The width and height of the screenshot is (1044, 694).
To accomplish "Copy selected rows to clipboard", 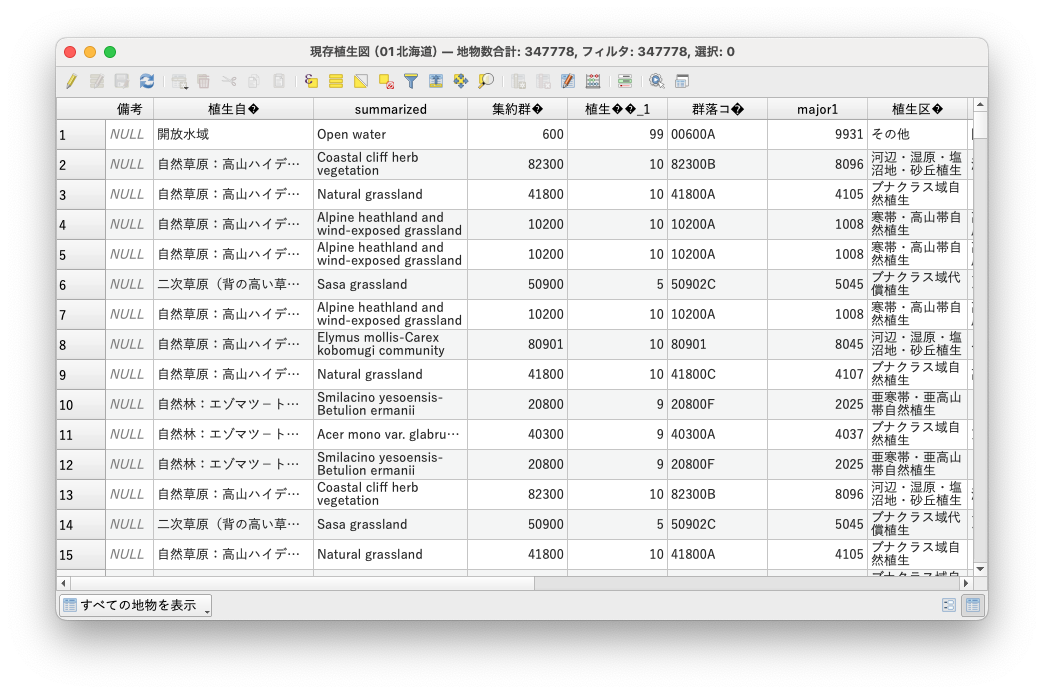I will tap(253, 81).
